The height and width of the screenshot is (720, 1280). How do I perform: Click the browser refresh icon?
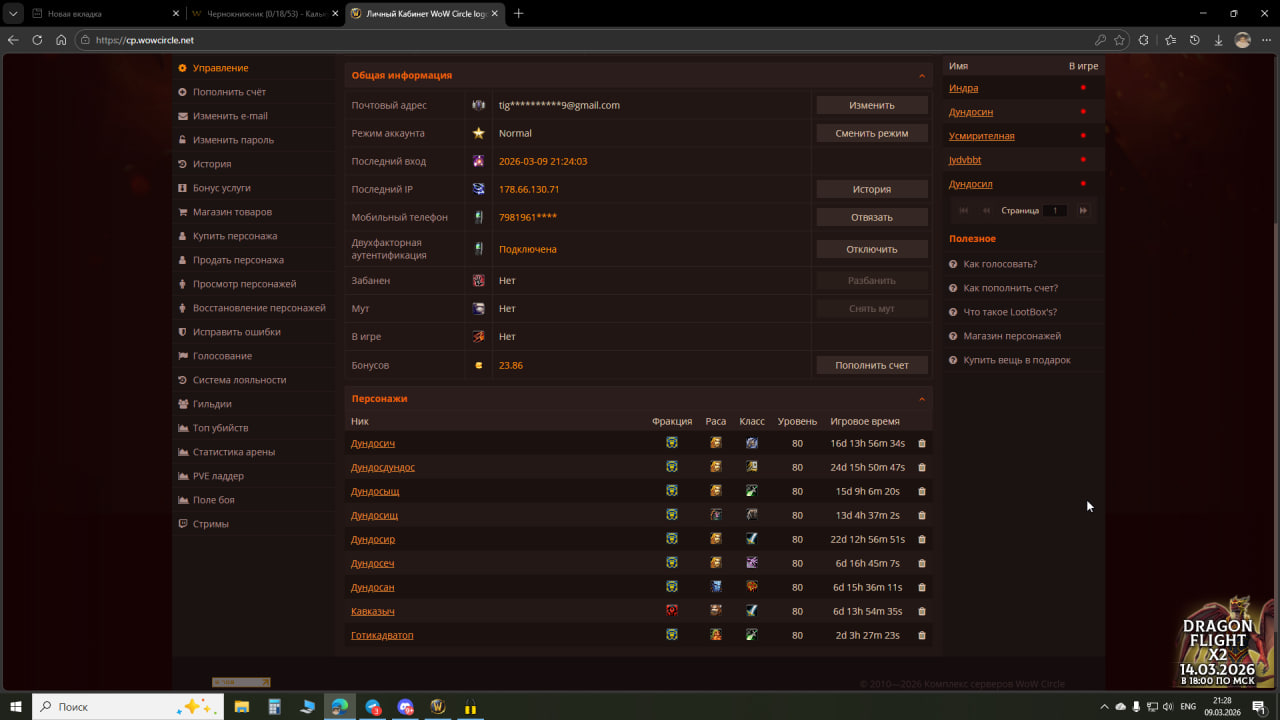(x=37, y=40)
